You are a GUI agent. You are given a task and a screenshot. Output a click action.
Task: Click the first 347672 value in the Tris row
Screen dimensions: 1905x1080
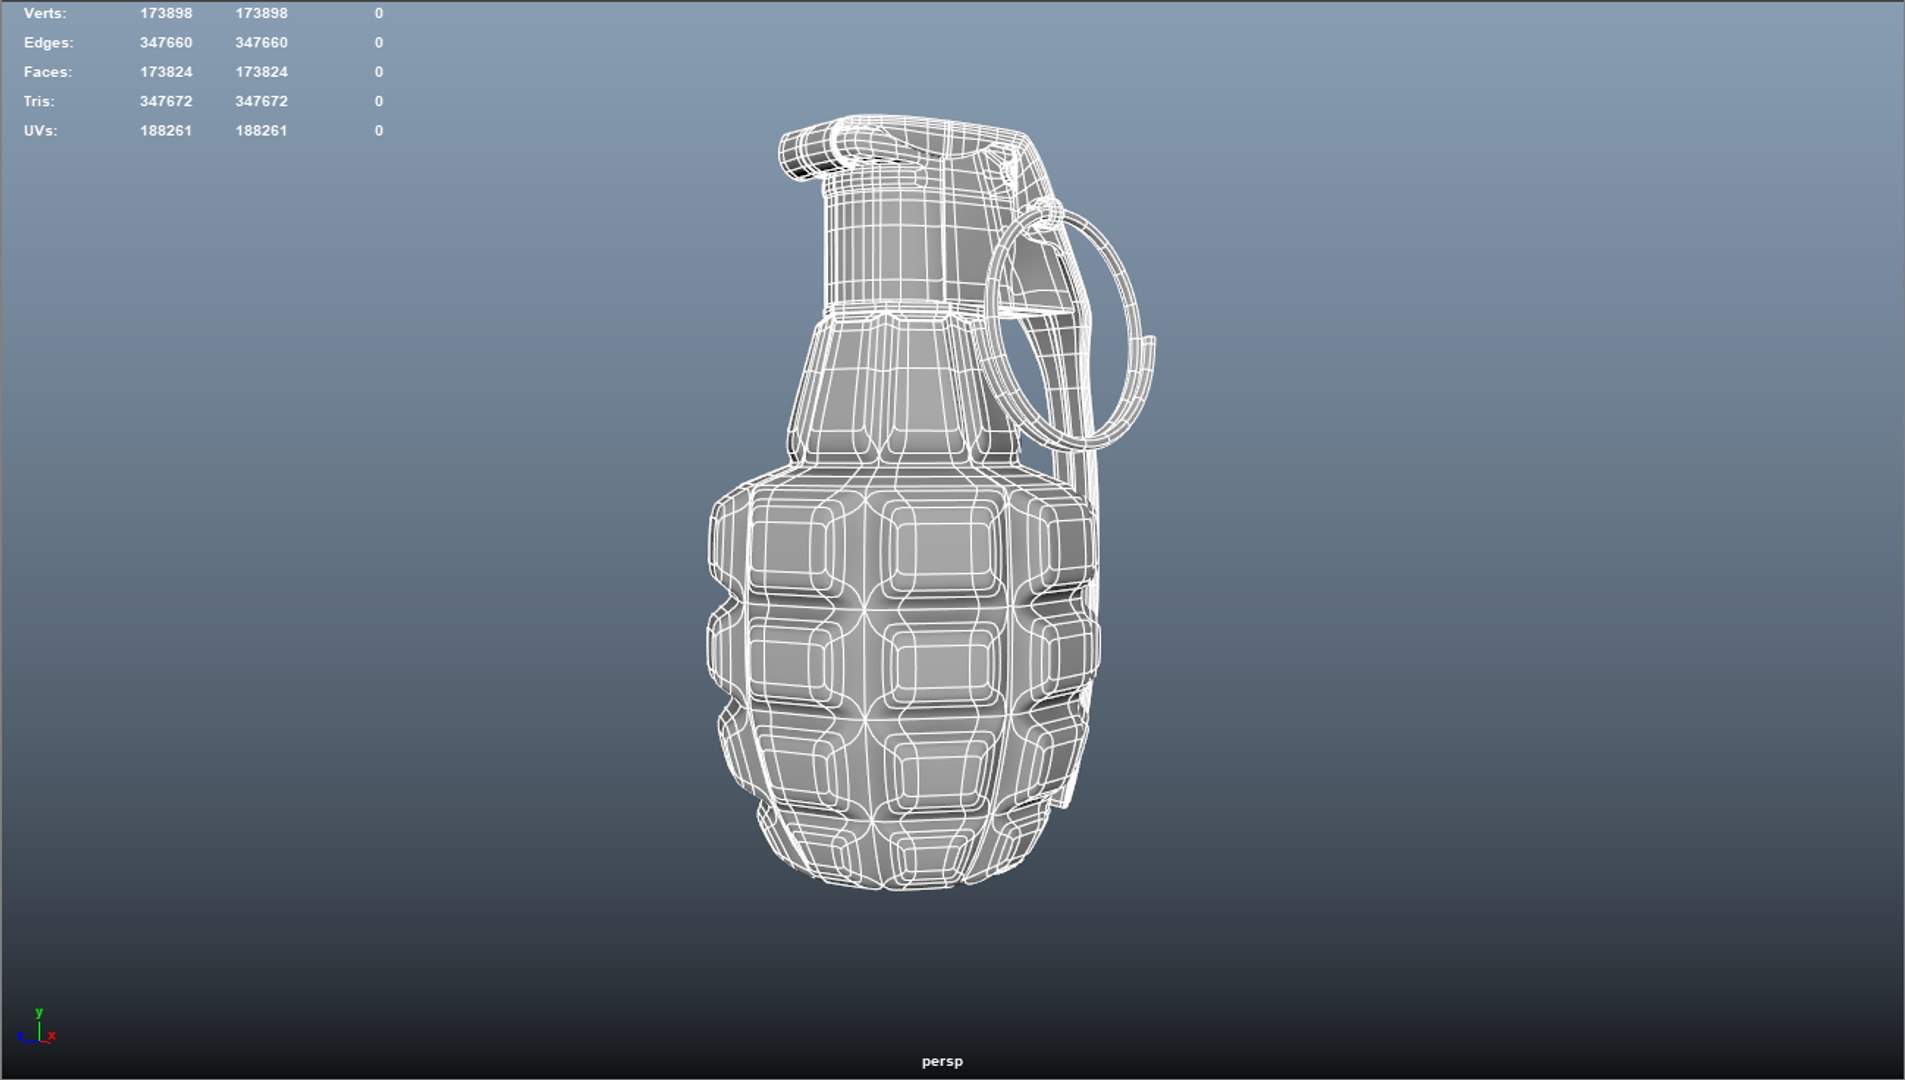[x=166, y=101]
